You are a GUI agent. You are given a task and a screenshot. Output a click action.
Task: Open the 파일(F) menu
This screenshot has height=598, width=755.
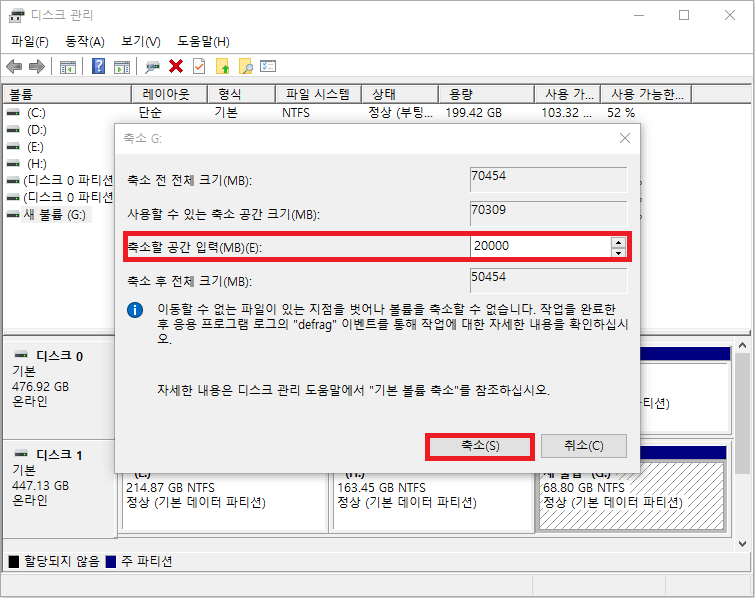coord(30,41)
